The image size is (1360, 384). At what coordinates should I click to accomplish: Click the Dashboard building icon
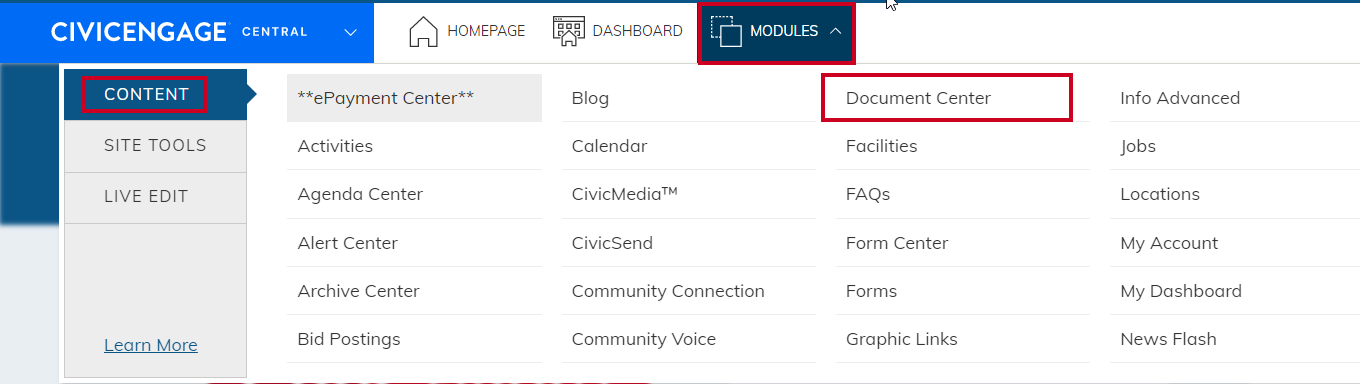click(x=568, y=31)
